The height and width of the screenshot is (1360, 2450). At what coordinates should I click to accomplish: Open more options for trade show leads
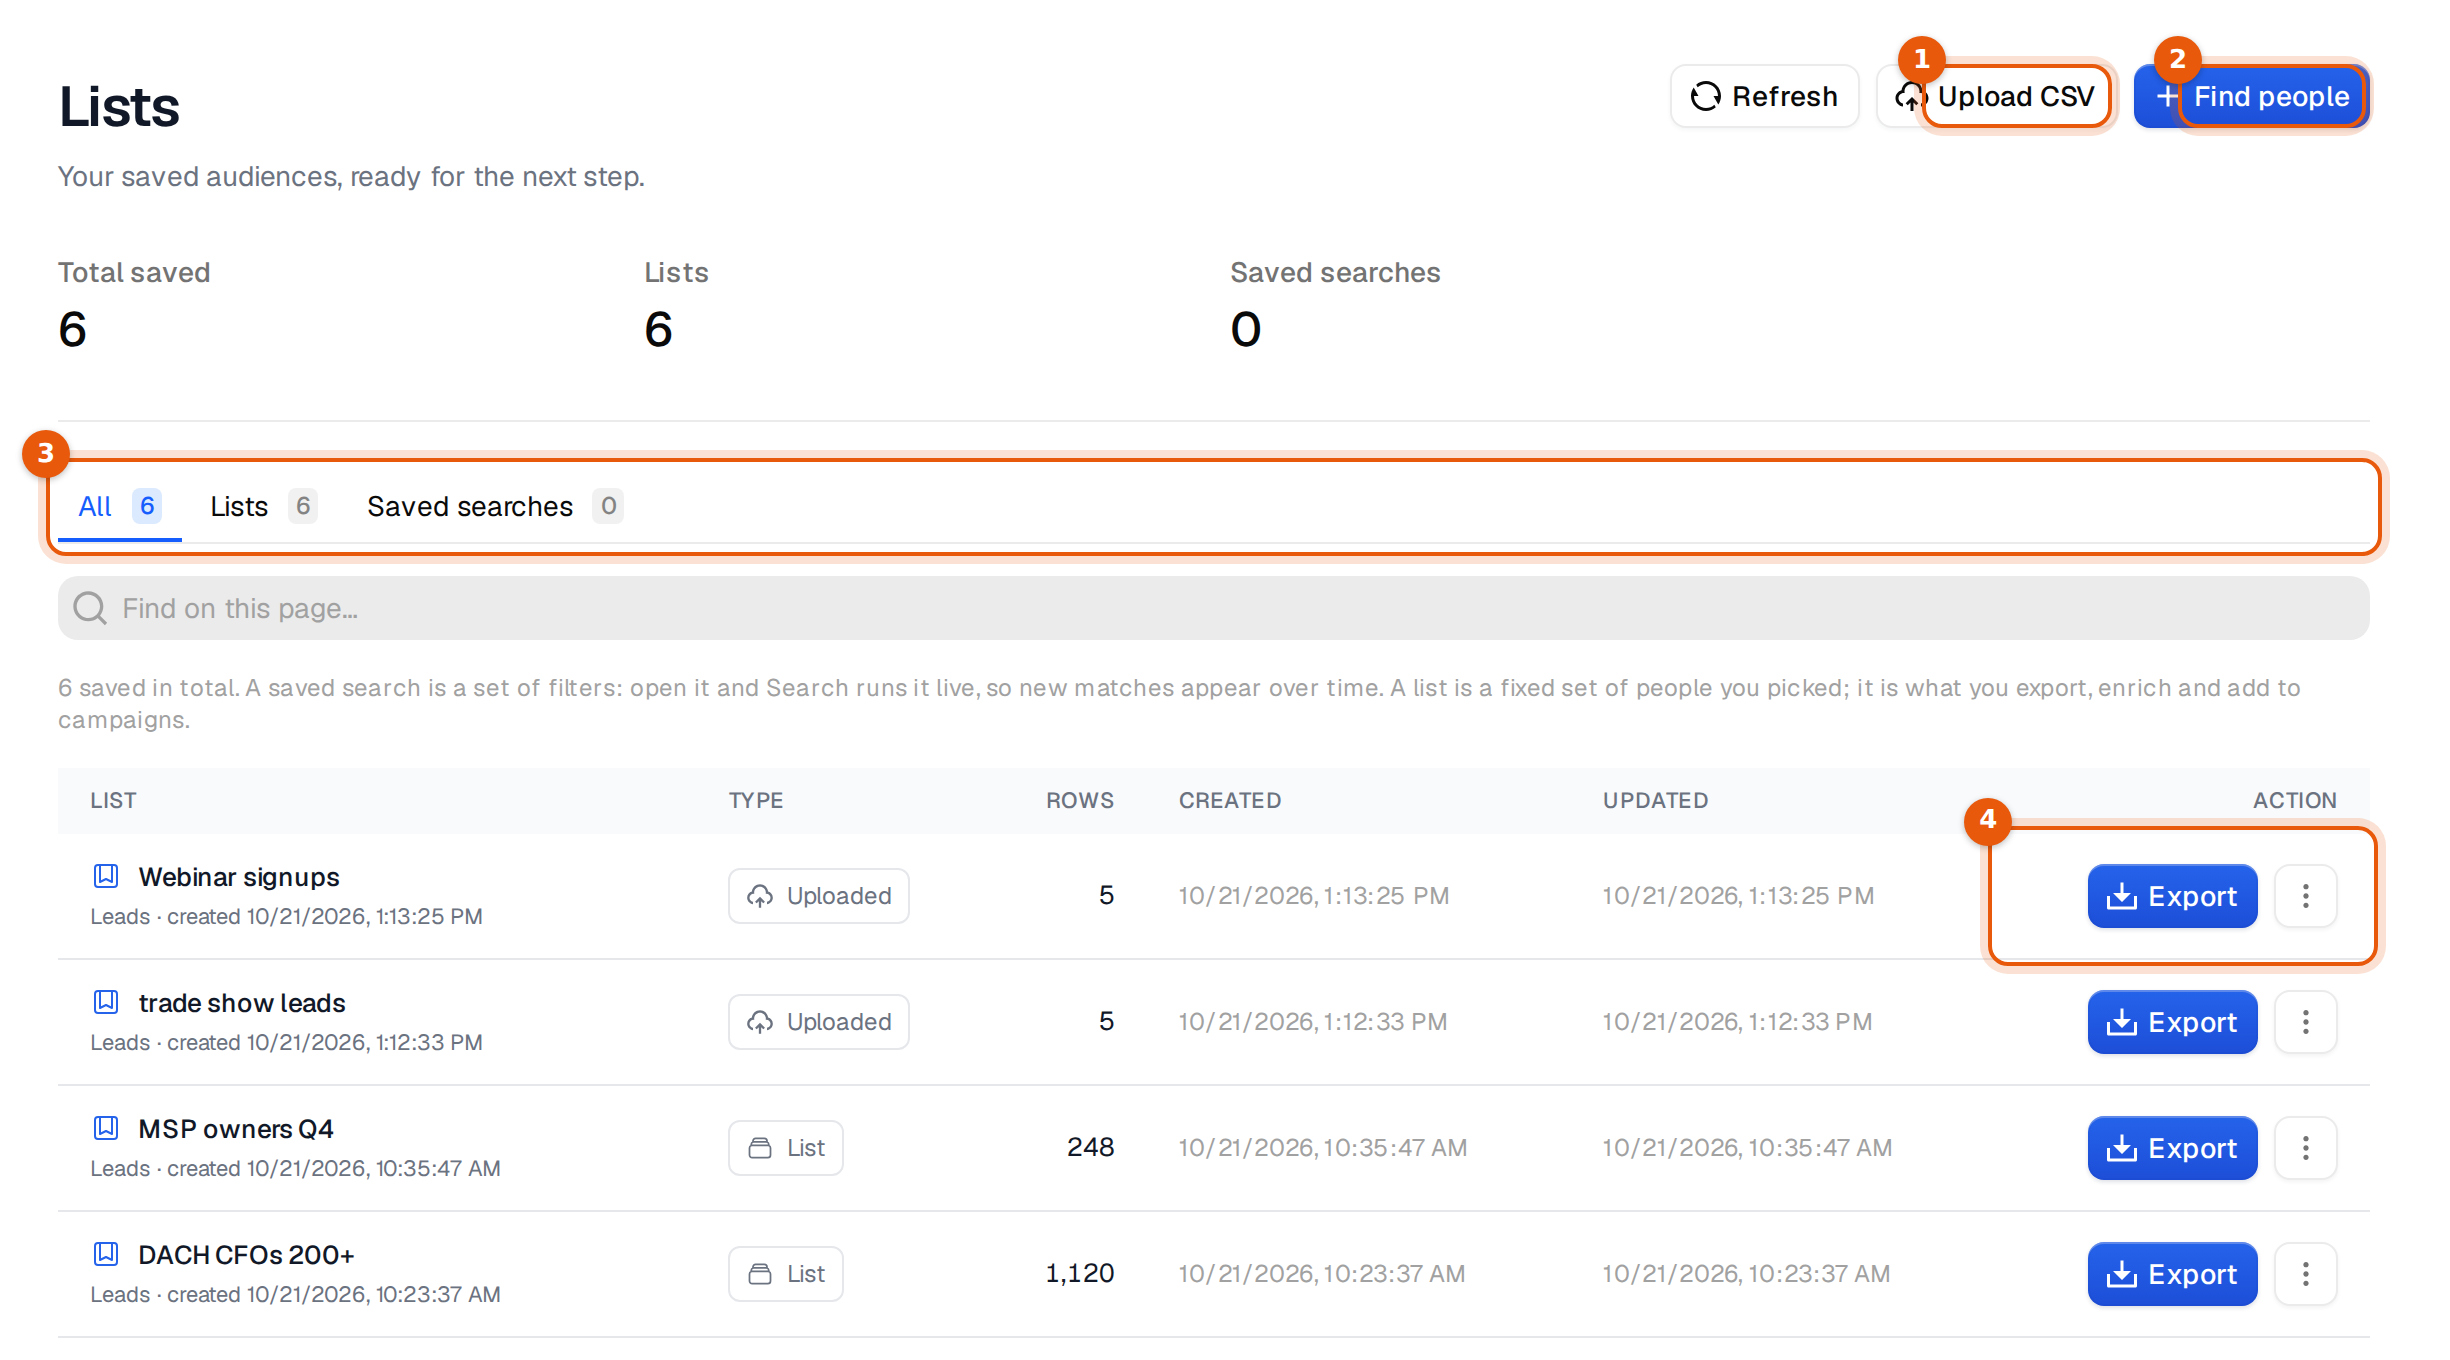[2306, 1022]
